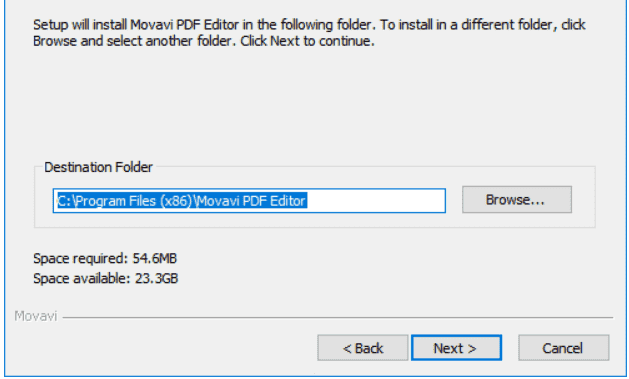Screen dimensions: 629x379
Task: Click the setup instruction paragraph
Action: (309, 33)
